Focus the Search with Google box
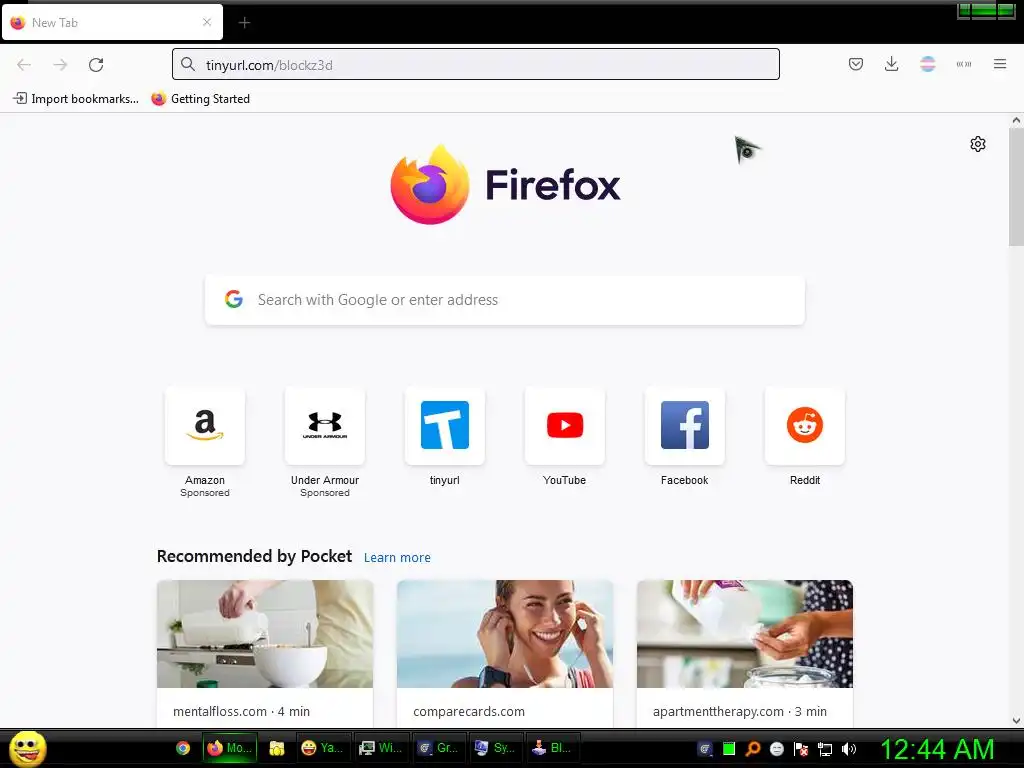This screenshot has width=1024, height=768. [505, 300]
